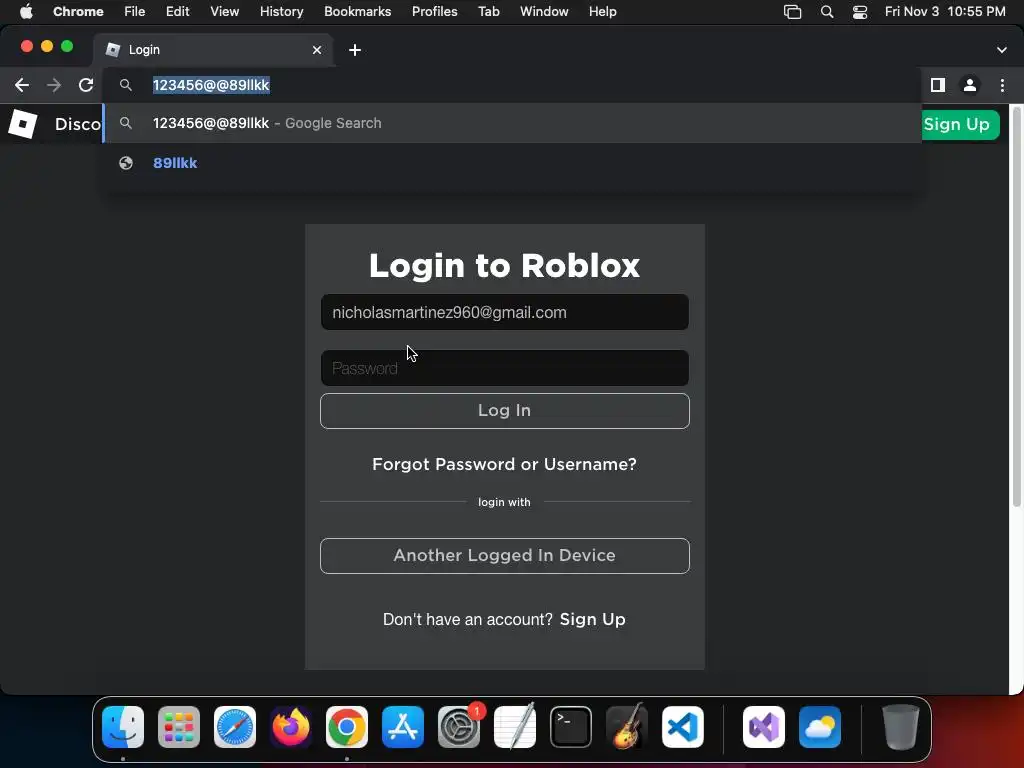Open the Tab menu
Image resolution: width=1024 pixels, height=768 pixels.
(x=488, y=11)
